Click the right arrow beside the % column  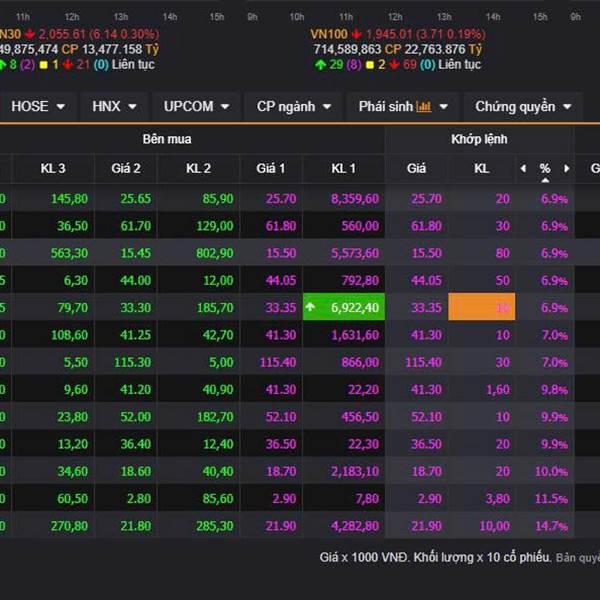567,169
